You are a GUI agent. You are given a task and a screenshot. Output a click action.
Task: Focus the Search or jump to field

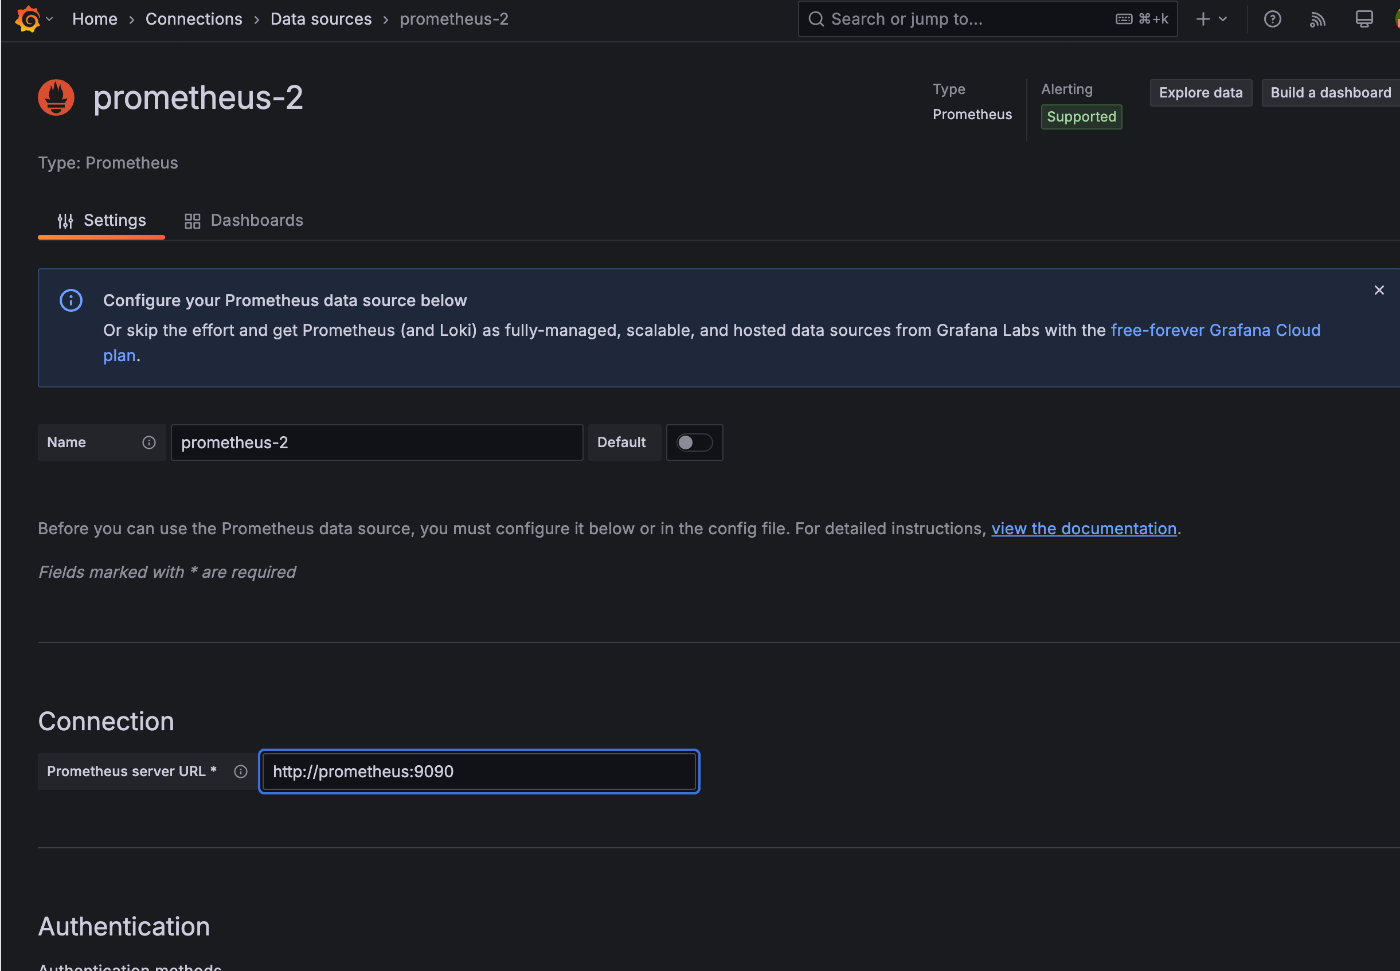960,19
